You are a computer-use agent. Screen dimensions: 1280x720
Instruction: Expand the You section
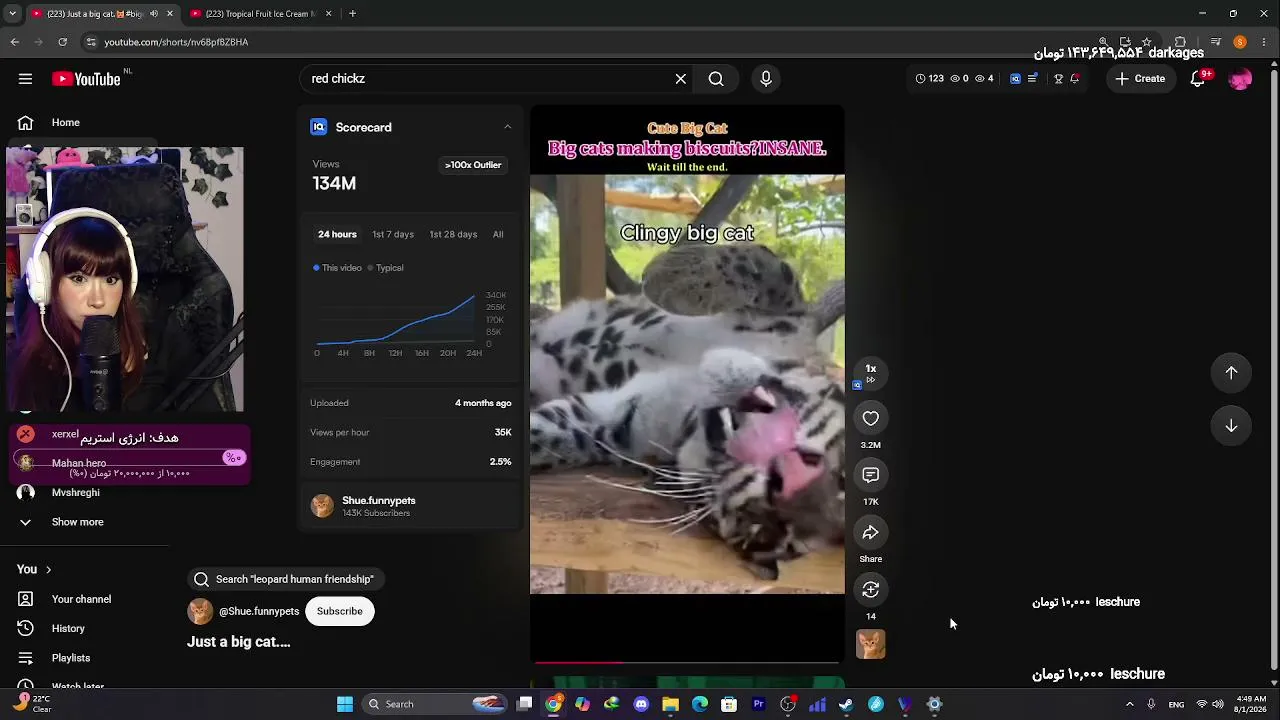[x=34, y=569]
